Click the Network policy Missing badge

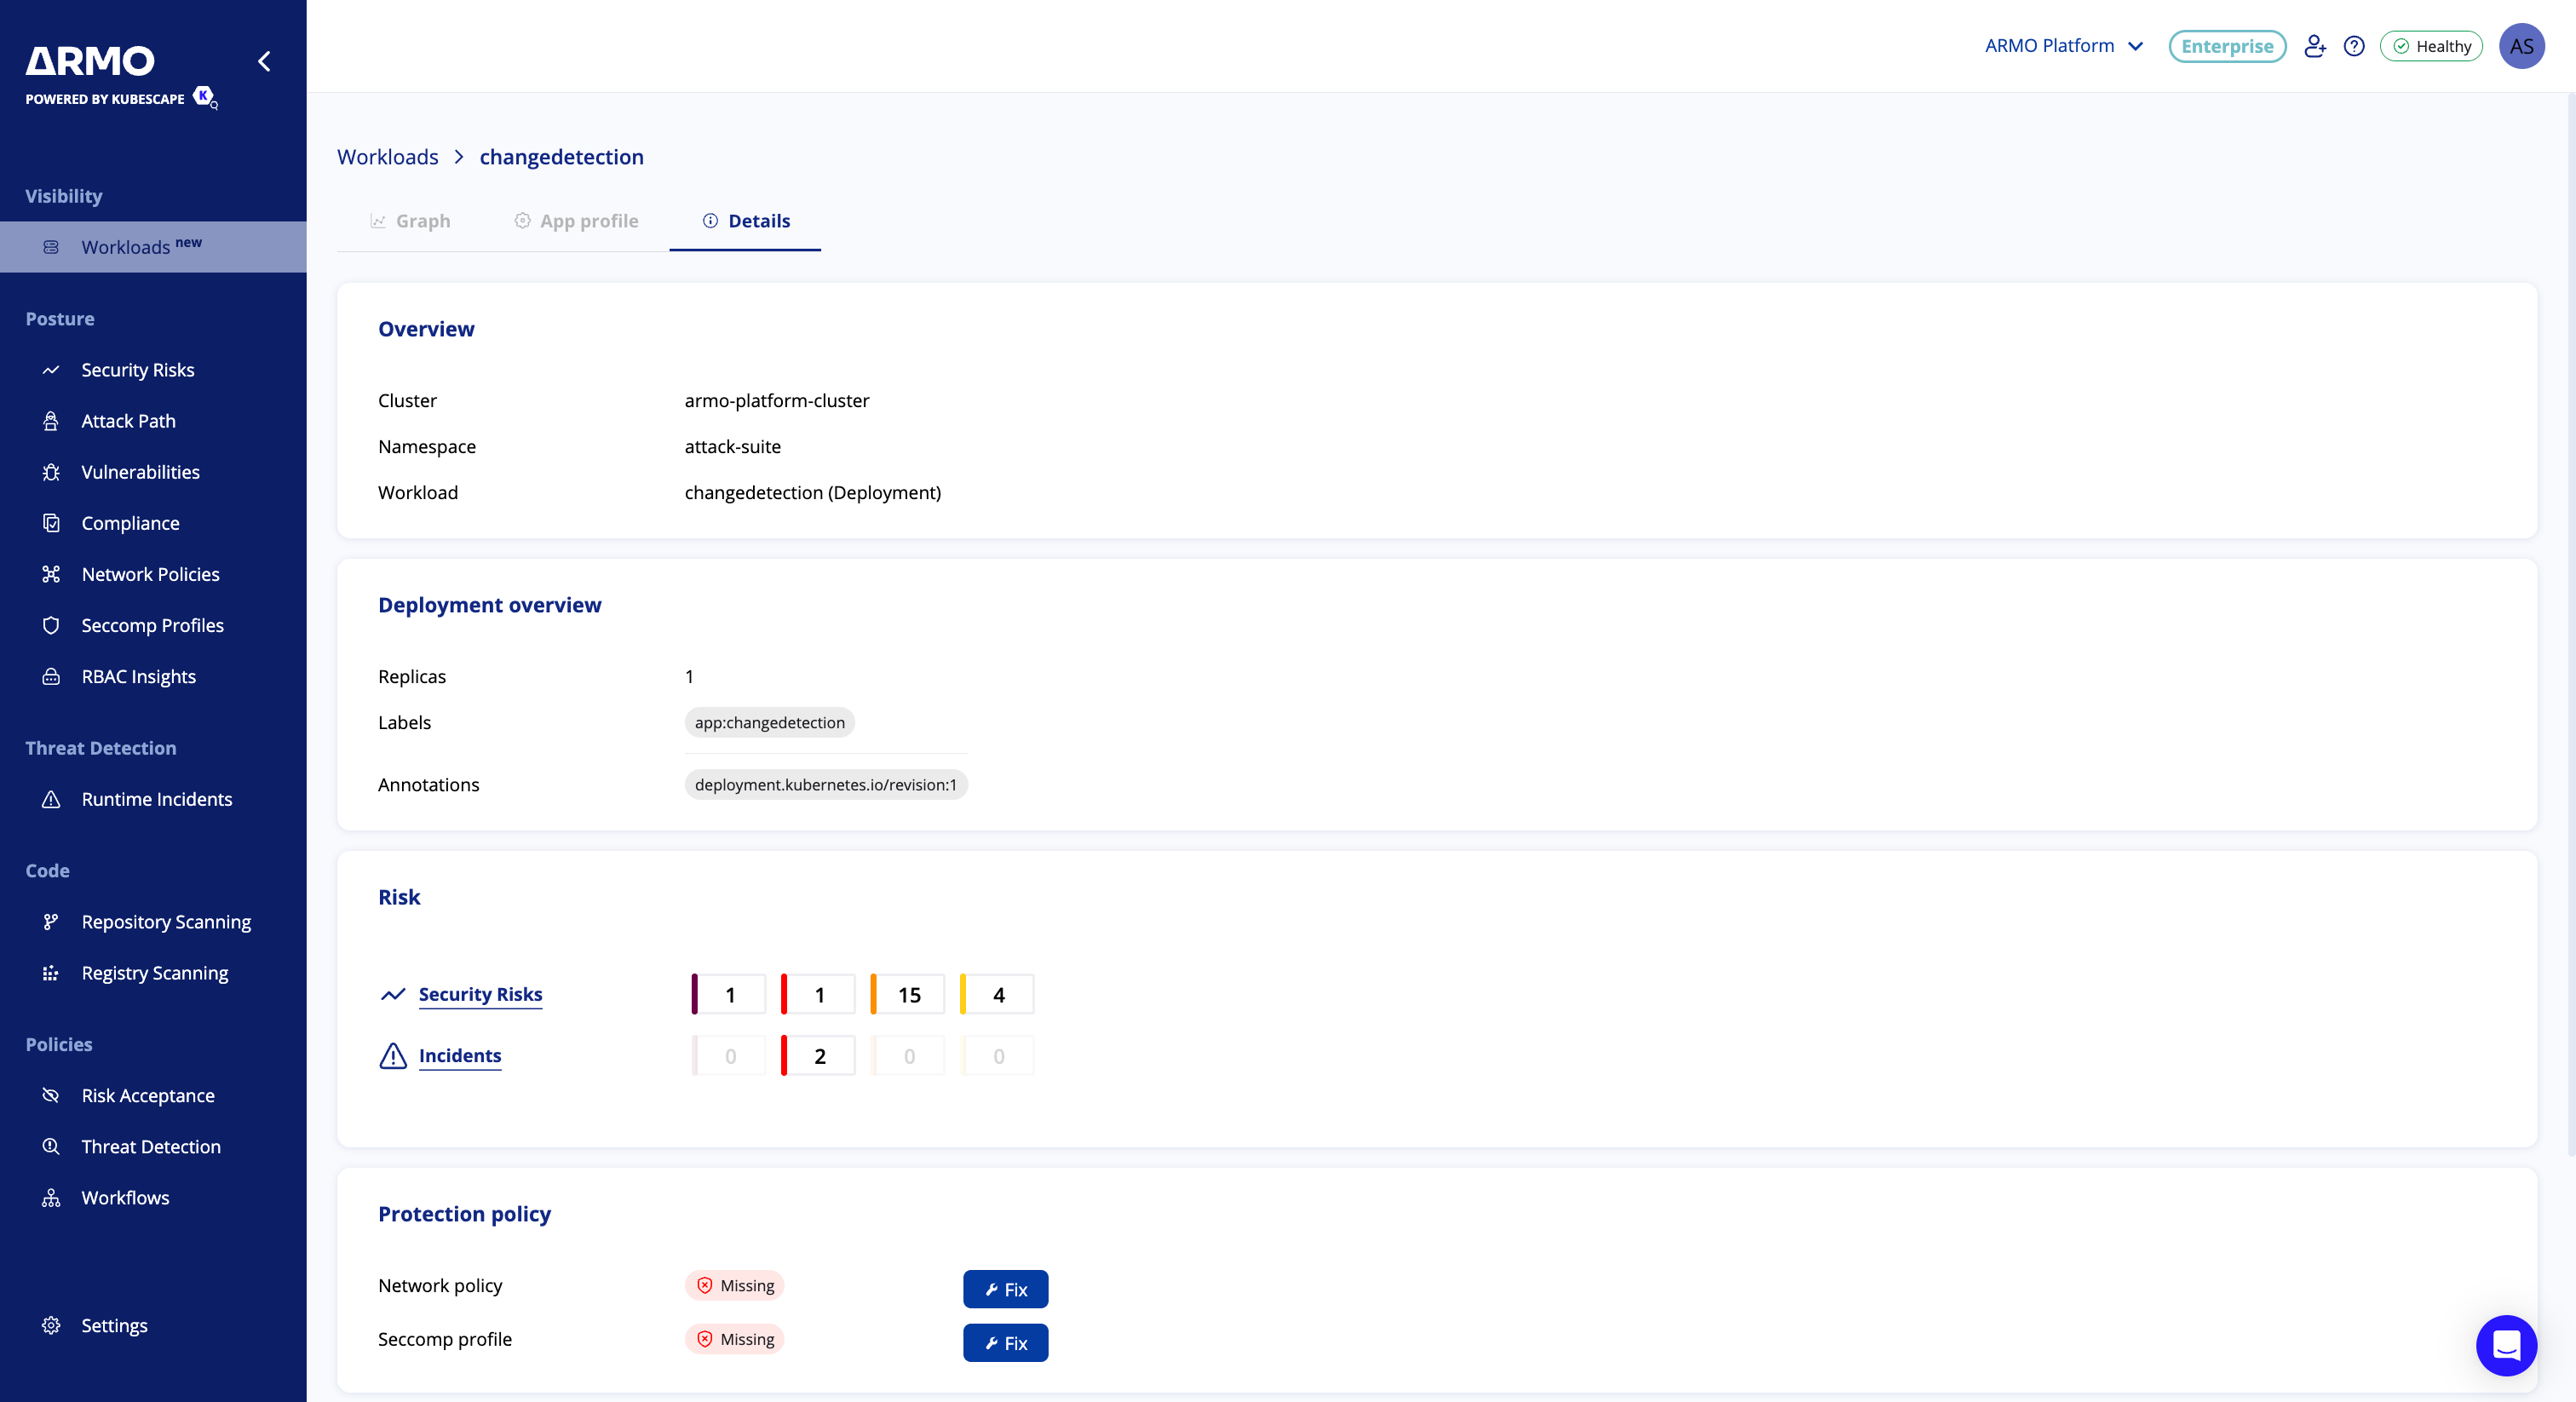735,1285
